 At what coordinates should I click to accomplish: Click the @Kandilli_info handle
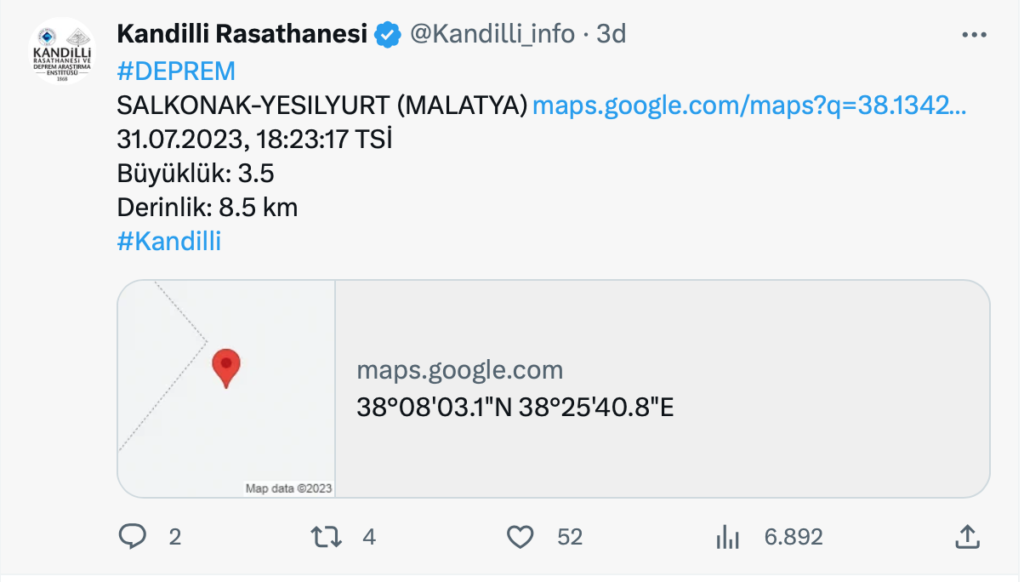click(x=488, y=33)
